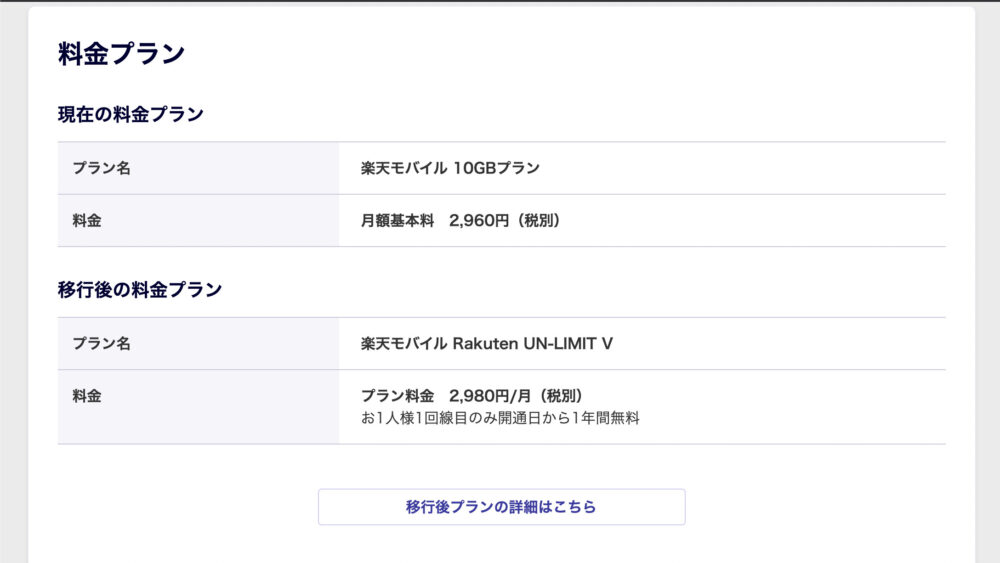Click (税別) next to the 2,980円/月 price

[x=560, y=396]
